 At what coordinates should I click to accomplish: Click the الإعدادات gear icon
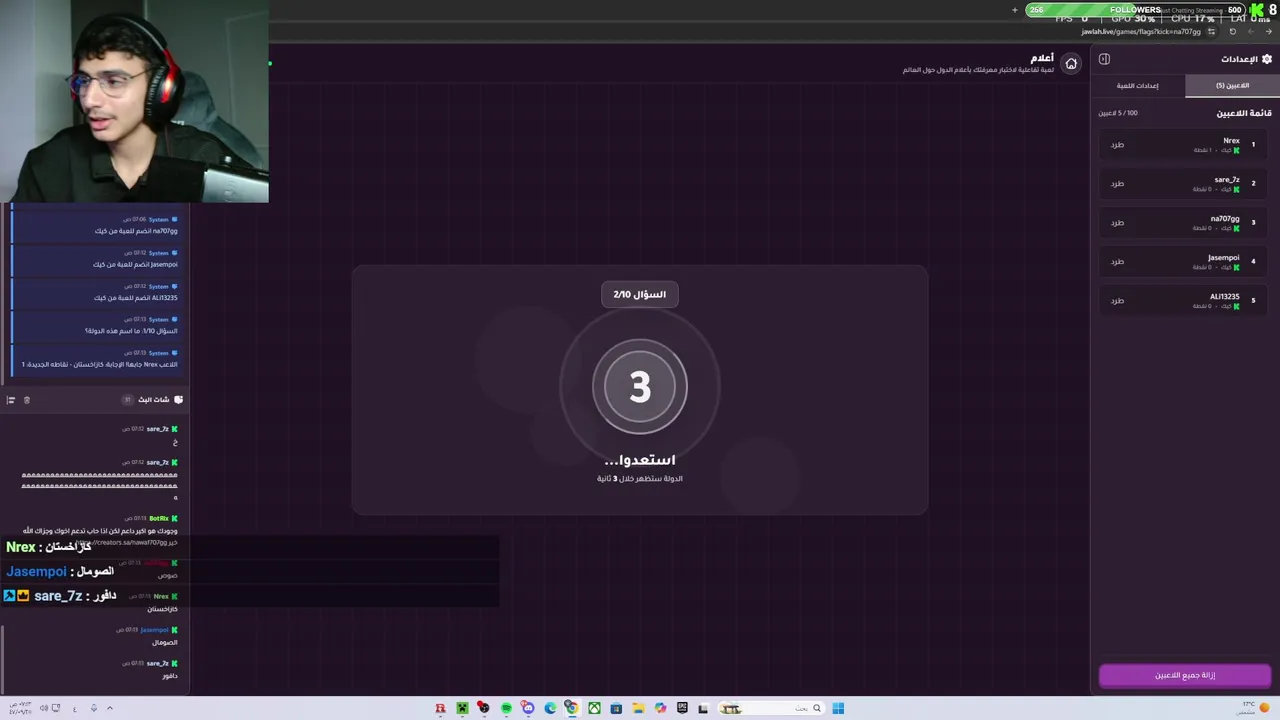click(1267, 59)
